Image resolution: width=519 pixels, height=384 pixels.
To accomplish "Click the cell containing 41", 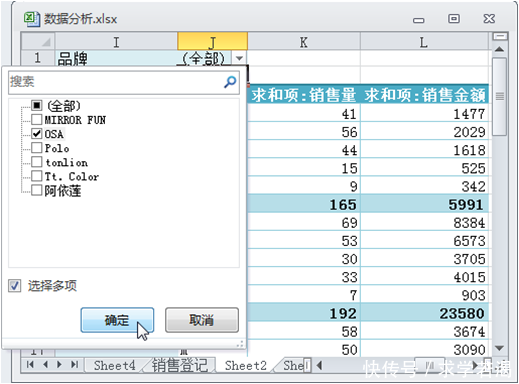I will coord(304,113).
